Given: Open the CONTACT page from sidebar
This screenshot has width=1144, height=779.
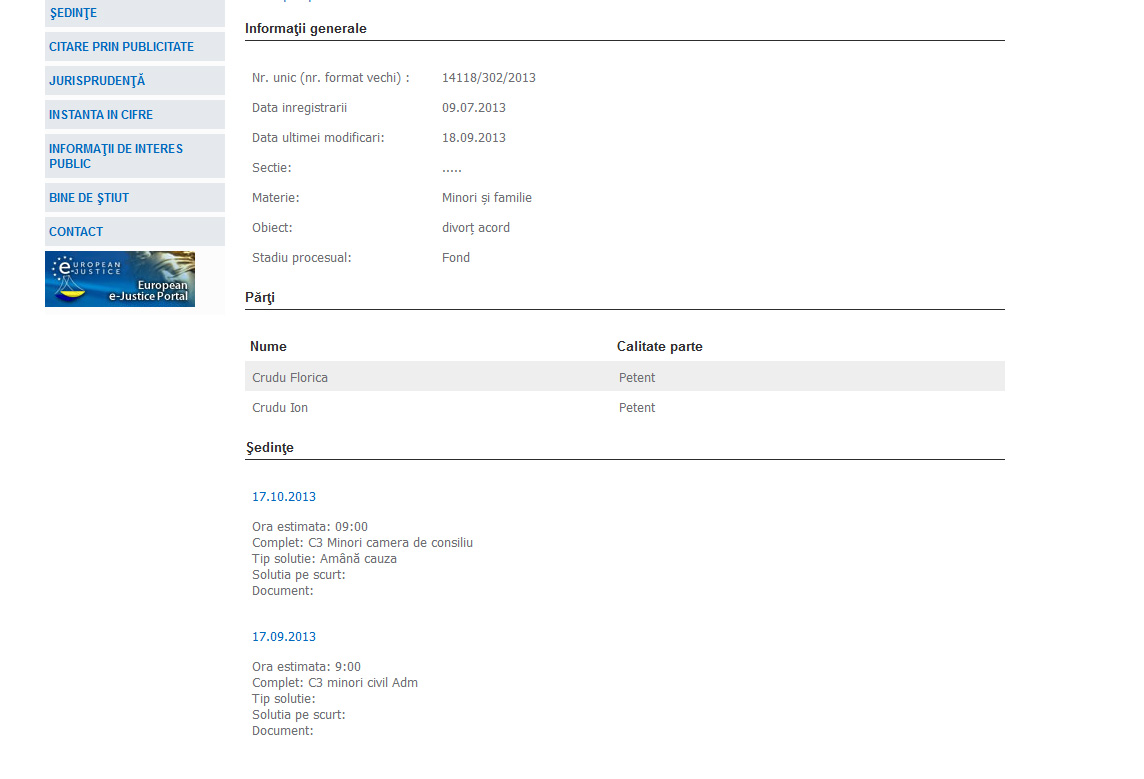Looking at the screenshot, I should click(x=76, y=232).
